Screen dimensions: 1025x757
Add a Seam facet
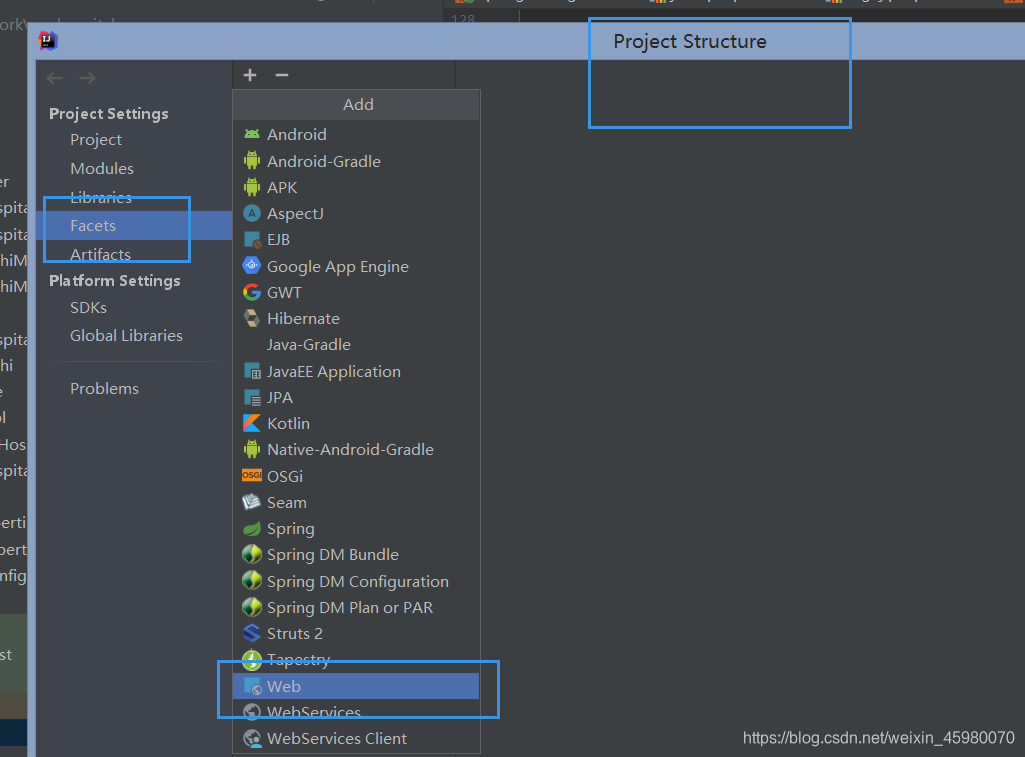tap(356, 502)
